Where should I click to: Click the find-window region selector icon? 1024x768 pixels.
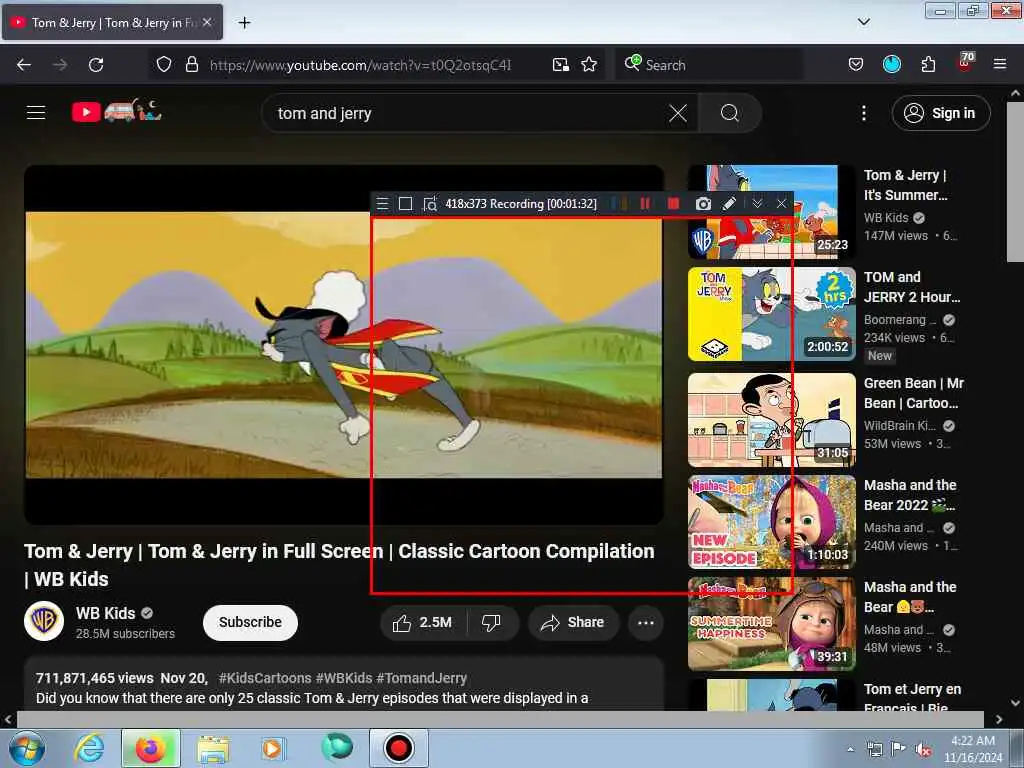click(430, 204)
